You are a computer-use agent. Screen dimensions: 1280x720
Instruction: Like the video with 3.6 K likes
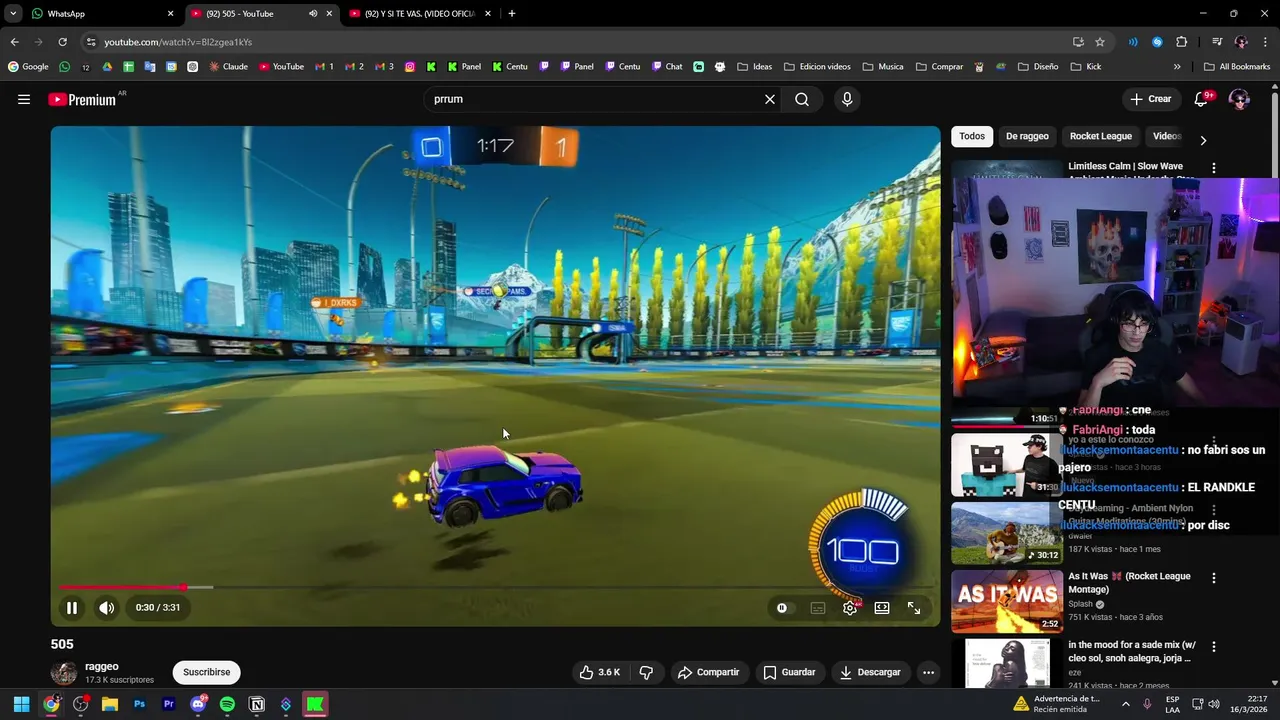coord(599,672)
